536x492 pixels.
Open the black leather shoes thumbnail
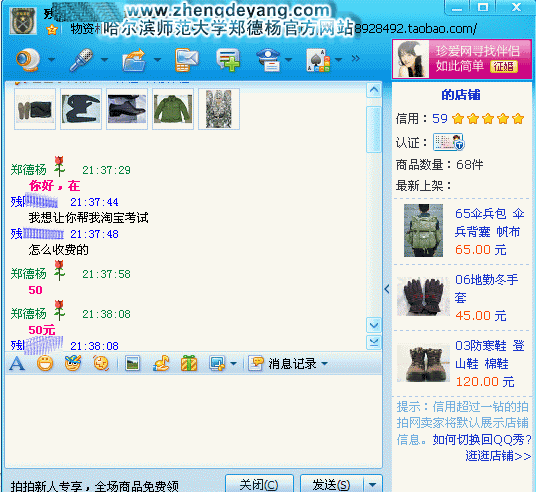[127, 109]
